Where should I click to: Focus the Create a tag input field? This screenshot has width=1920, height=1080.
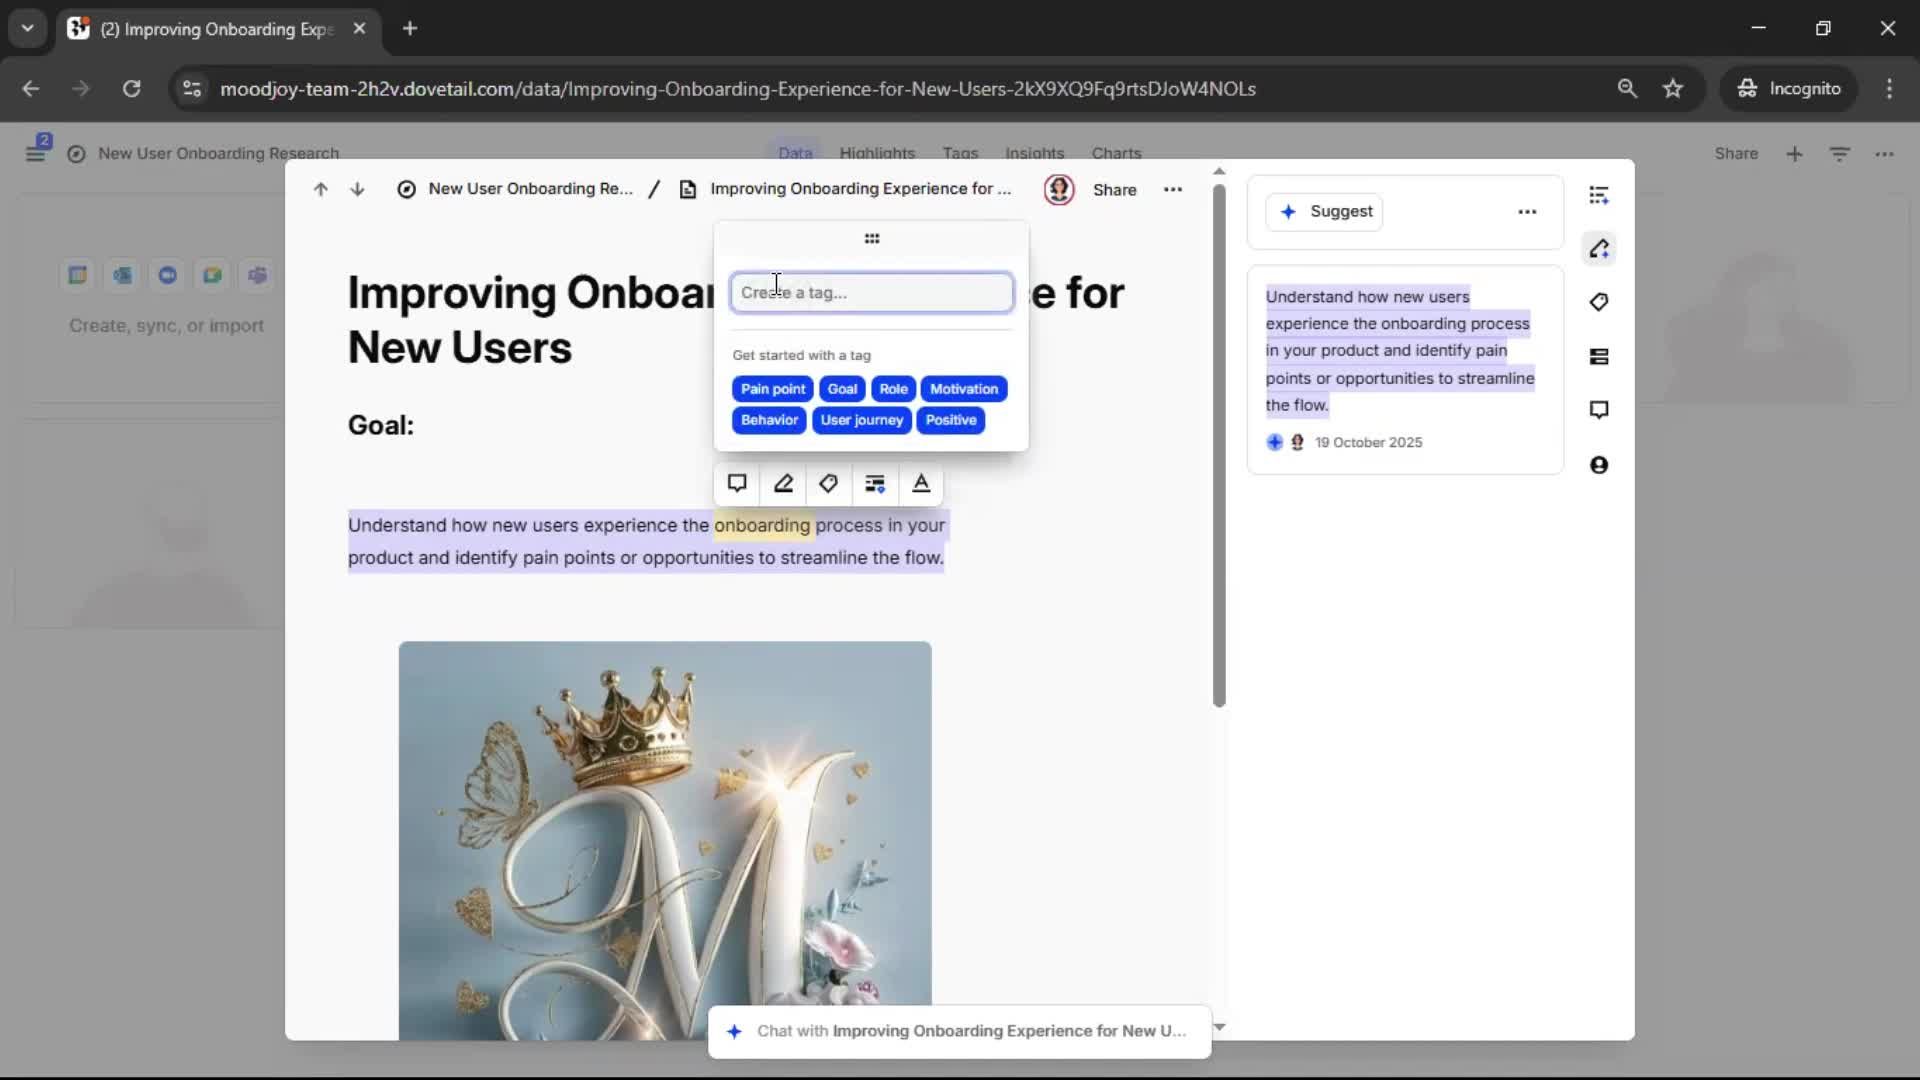(x=871, y=293)
